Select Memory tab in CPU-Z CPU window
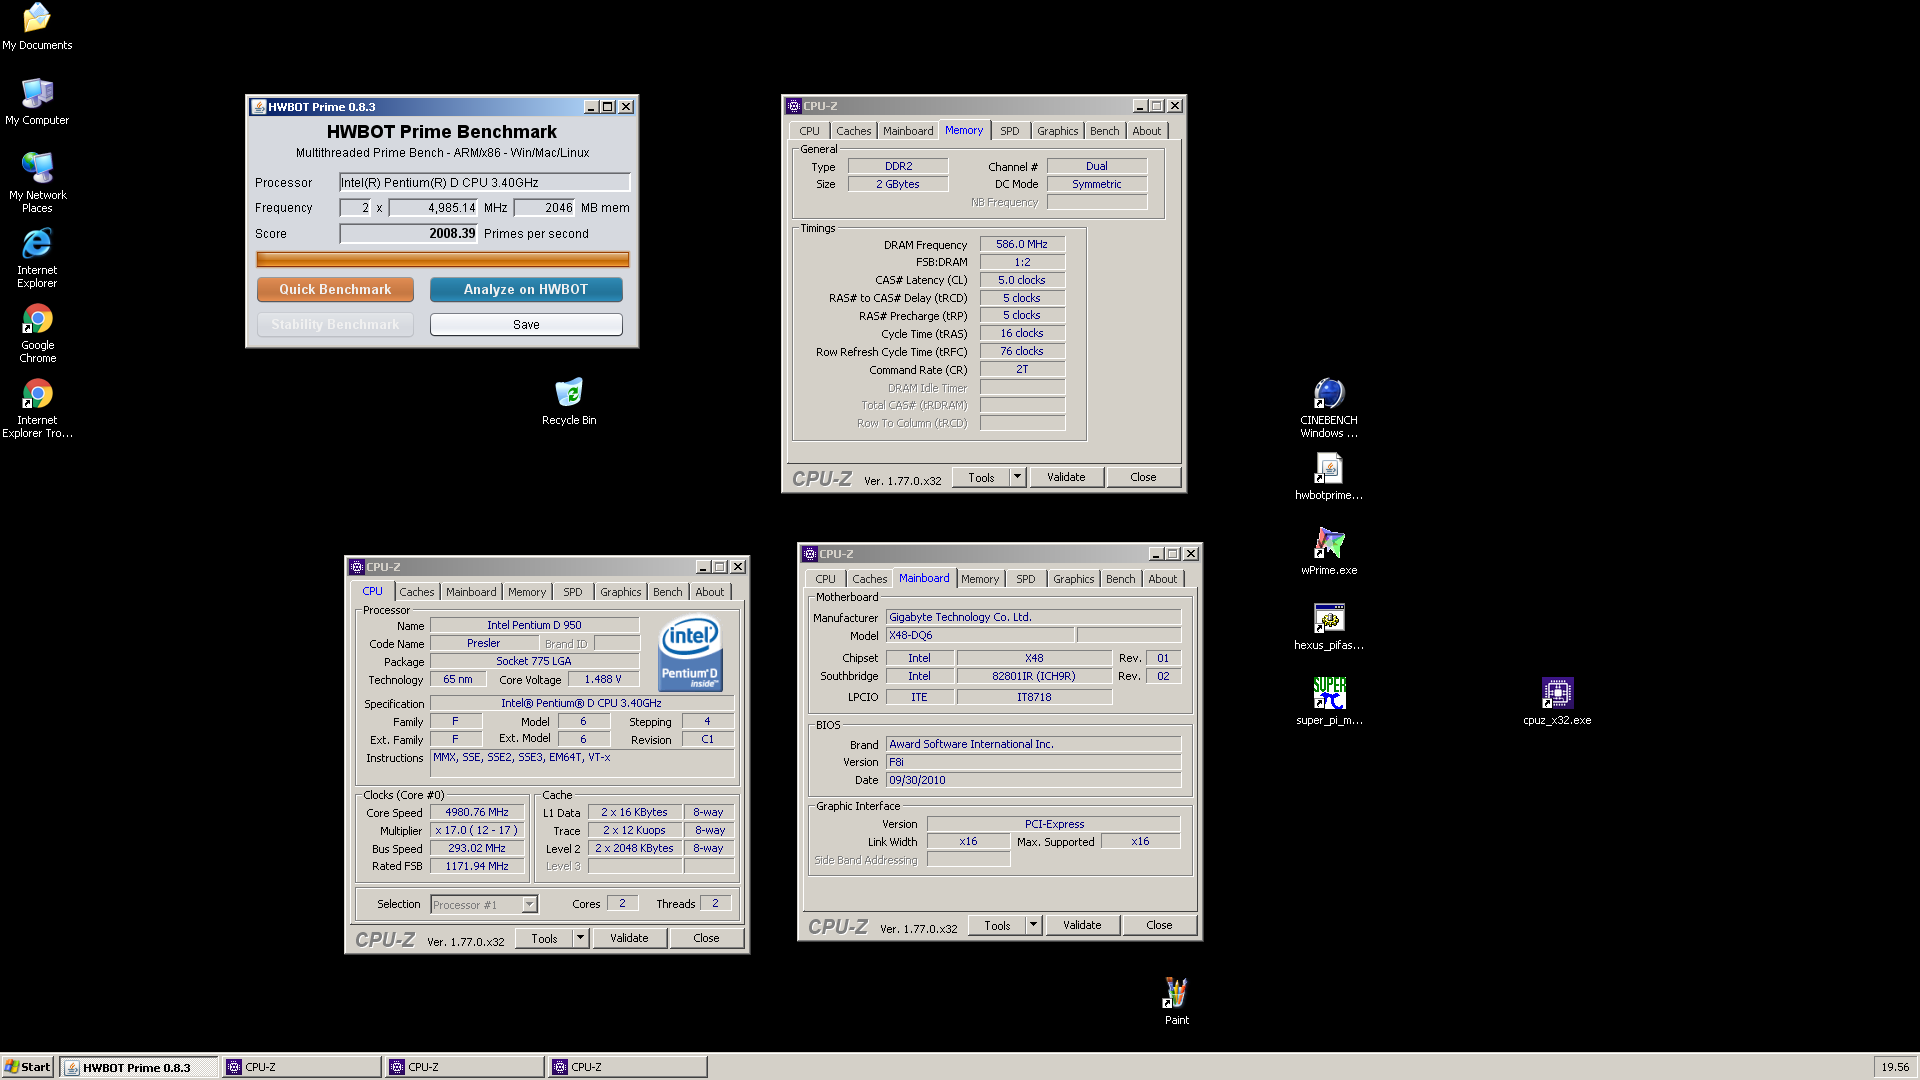This screenshot has height=1080, width=1920. coord(527,592)
